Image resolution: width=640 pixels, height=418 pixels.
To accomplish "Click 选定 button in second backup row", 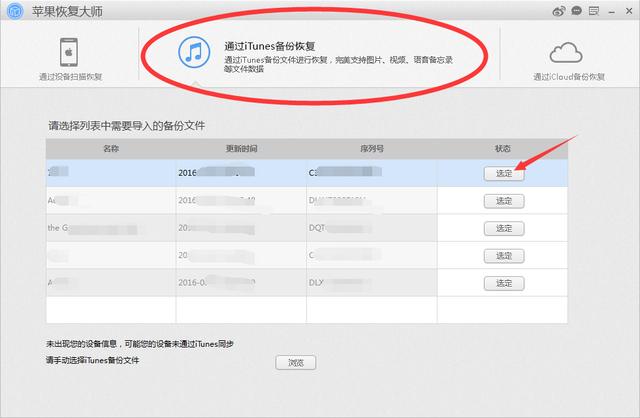I will click(503, 201).
